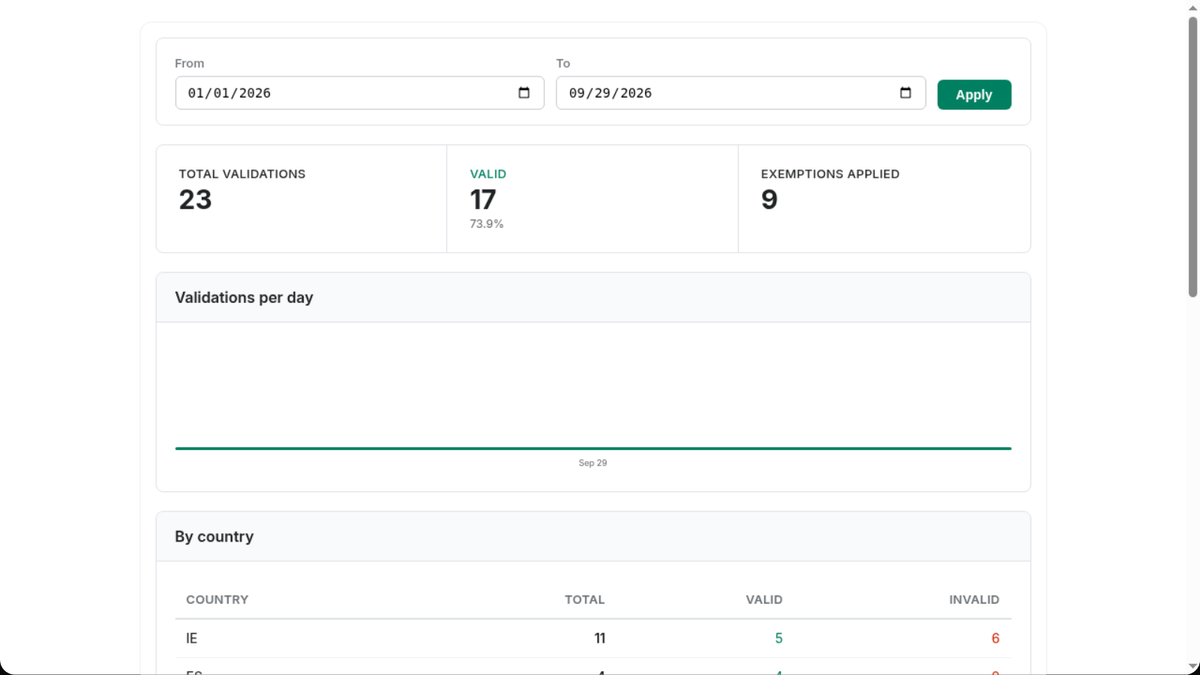Screen dimensions: 1200x675
Task: Focus the From date field 01/01/2026
Action: point(359,93)
